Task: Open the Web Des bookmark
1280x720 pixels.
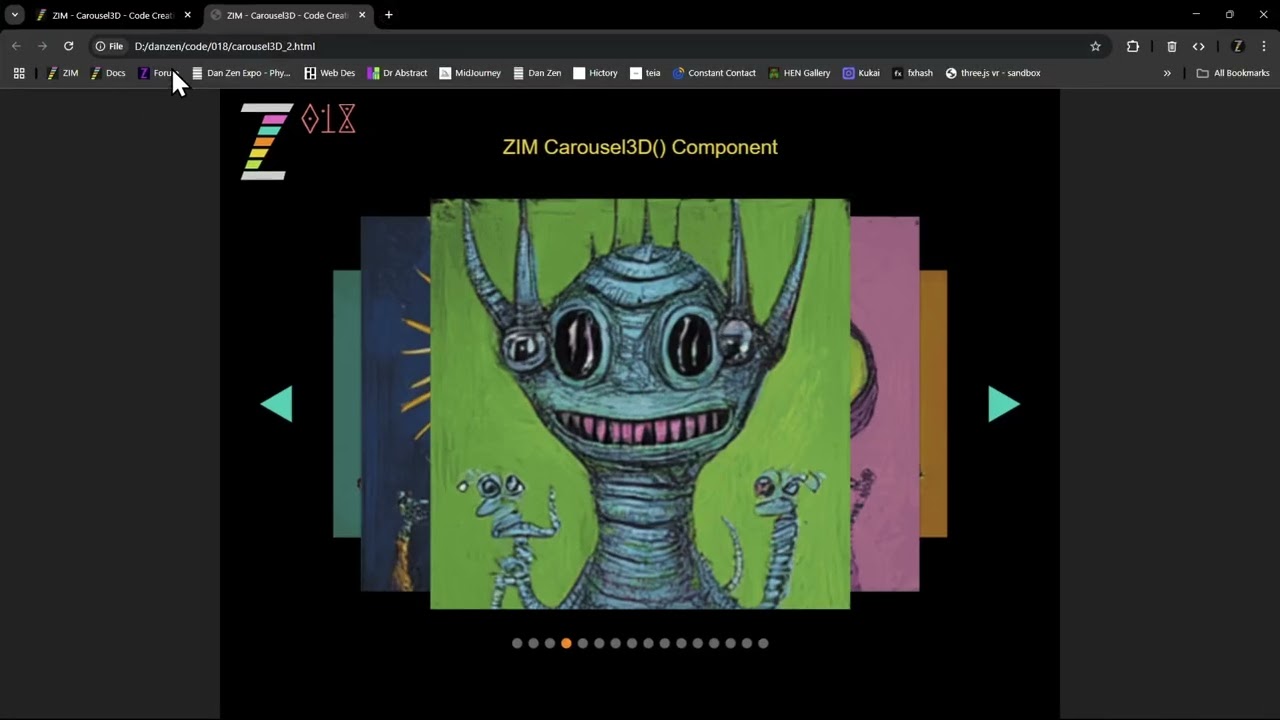Action: [330, 73]
